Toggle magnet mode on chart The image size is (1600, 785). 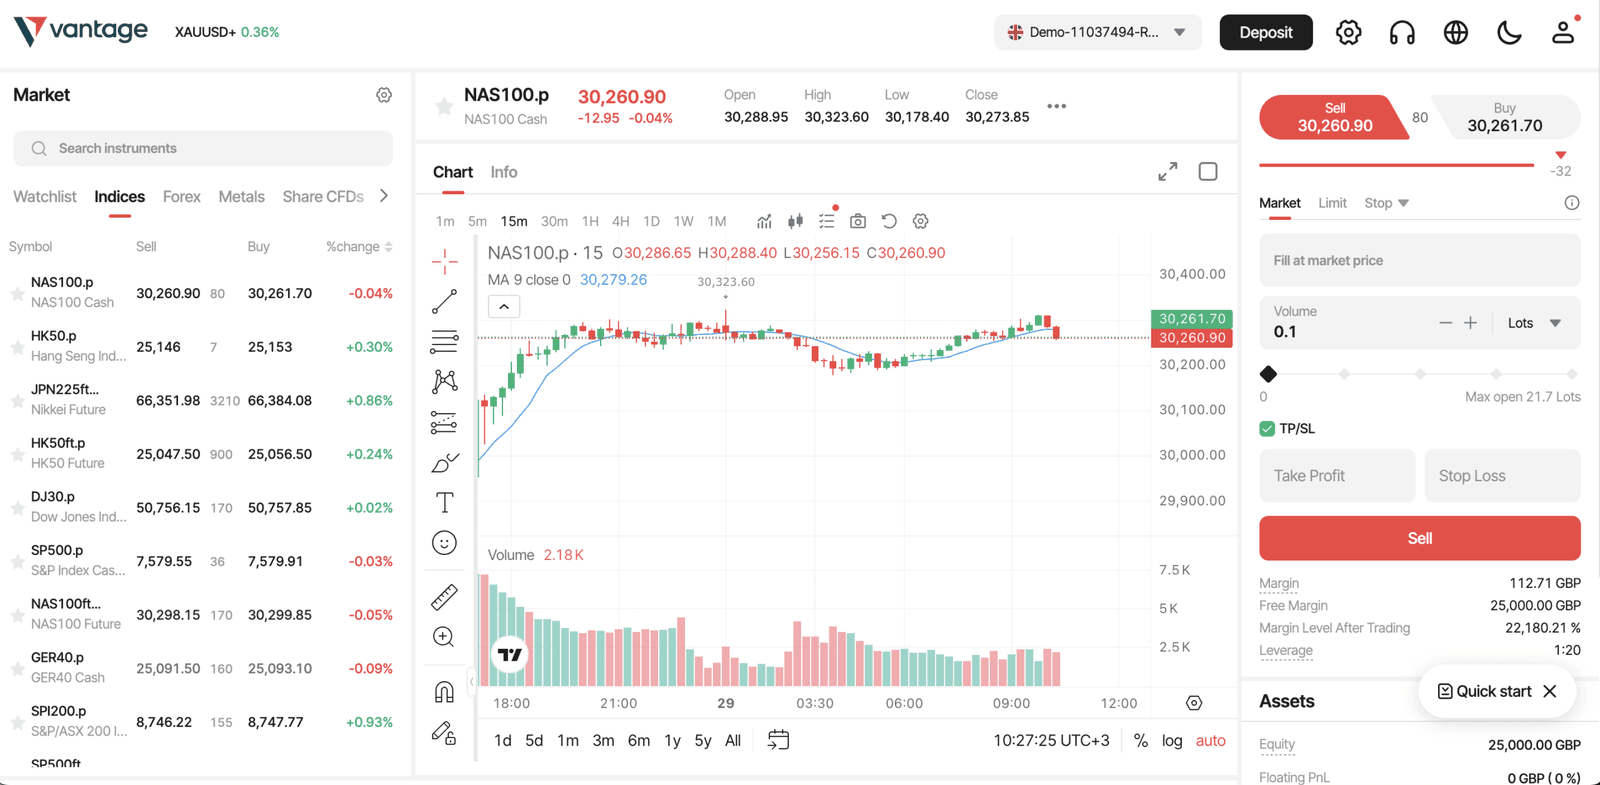445,691
